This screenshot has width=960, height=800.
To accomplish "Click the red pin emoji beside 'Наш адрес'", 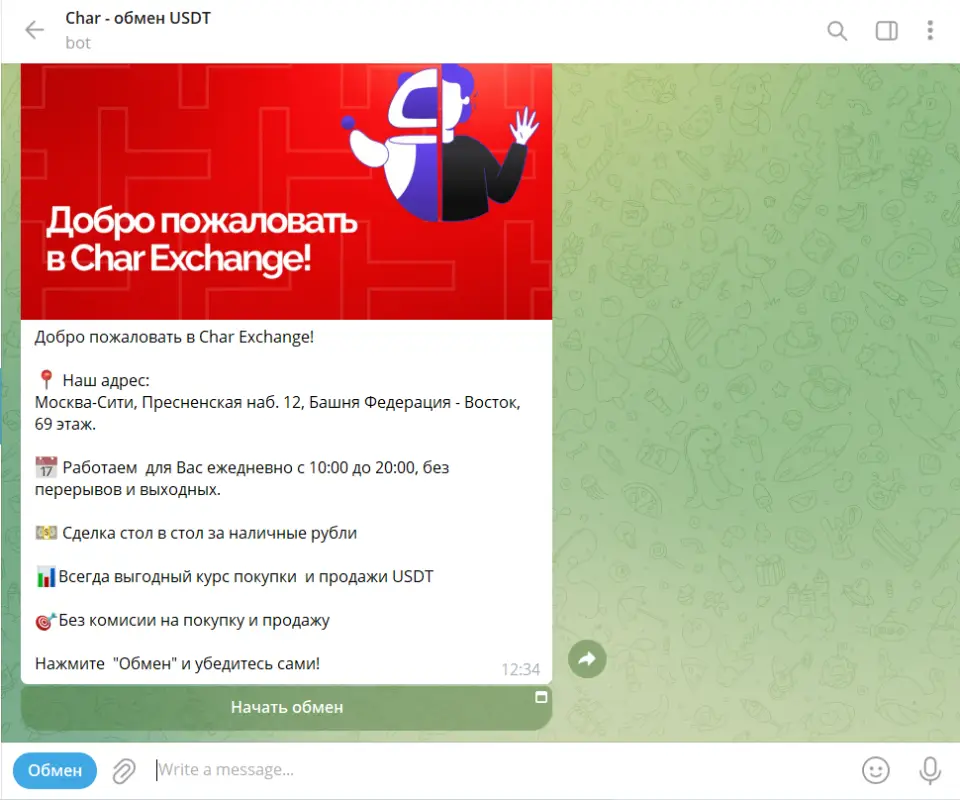I will 46,379.
